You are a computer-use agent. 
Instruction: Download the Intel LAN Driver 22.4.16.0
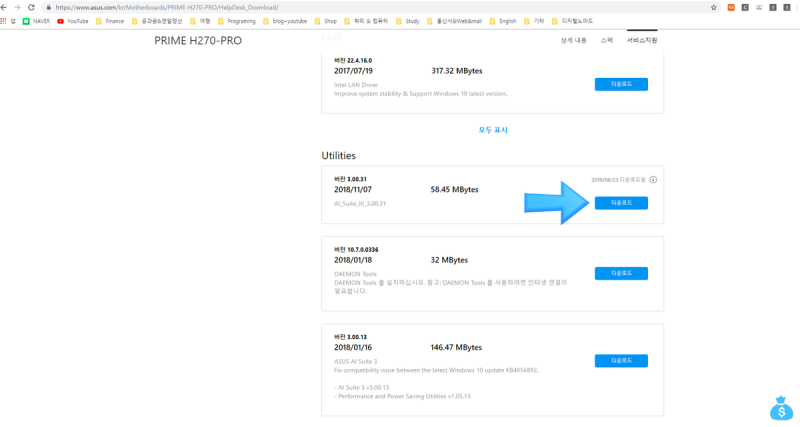(x=621, y=84)
